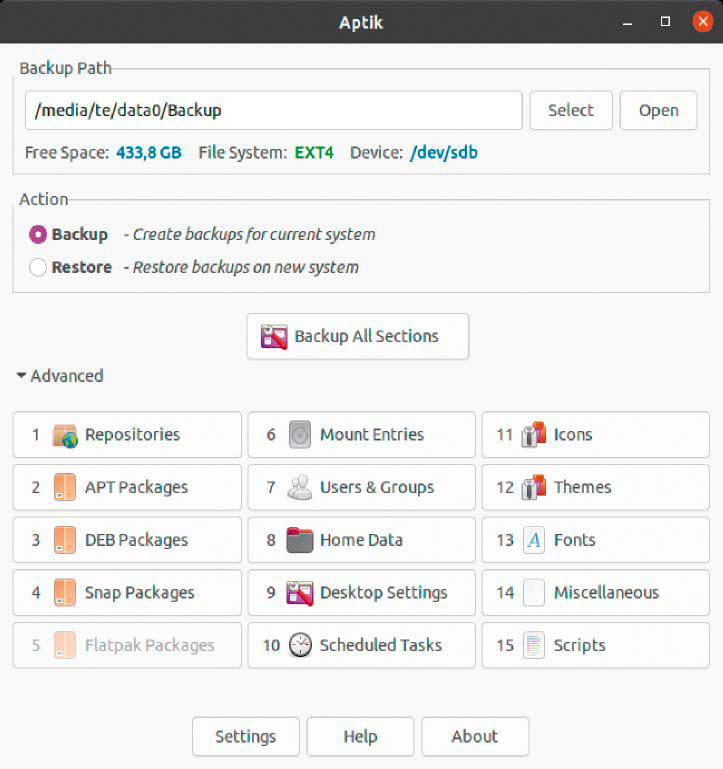Click 'Create backups for current system' text
The image size is (723, 769).
tap(254, 235)
